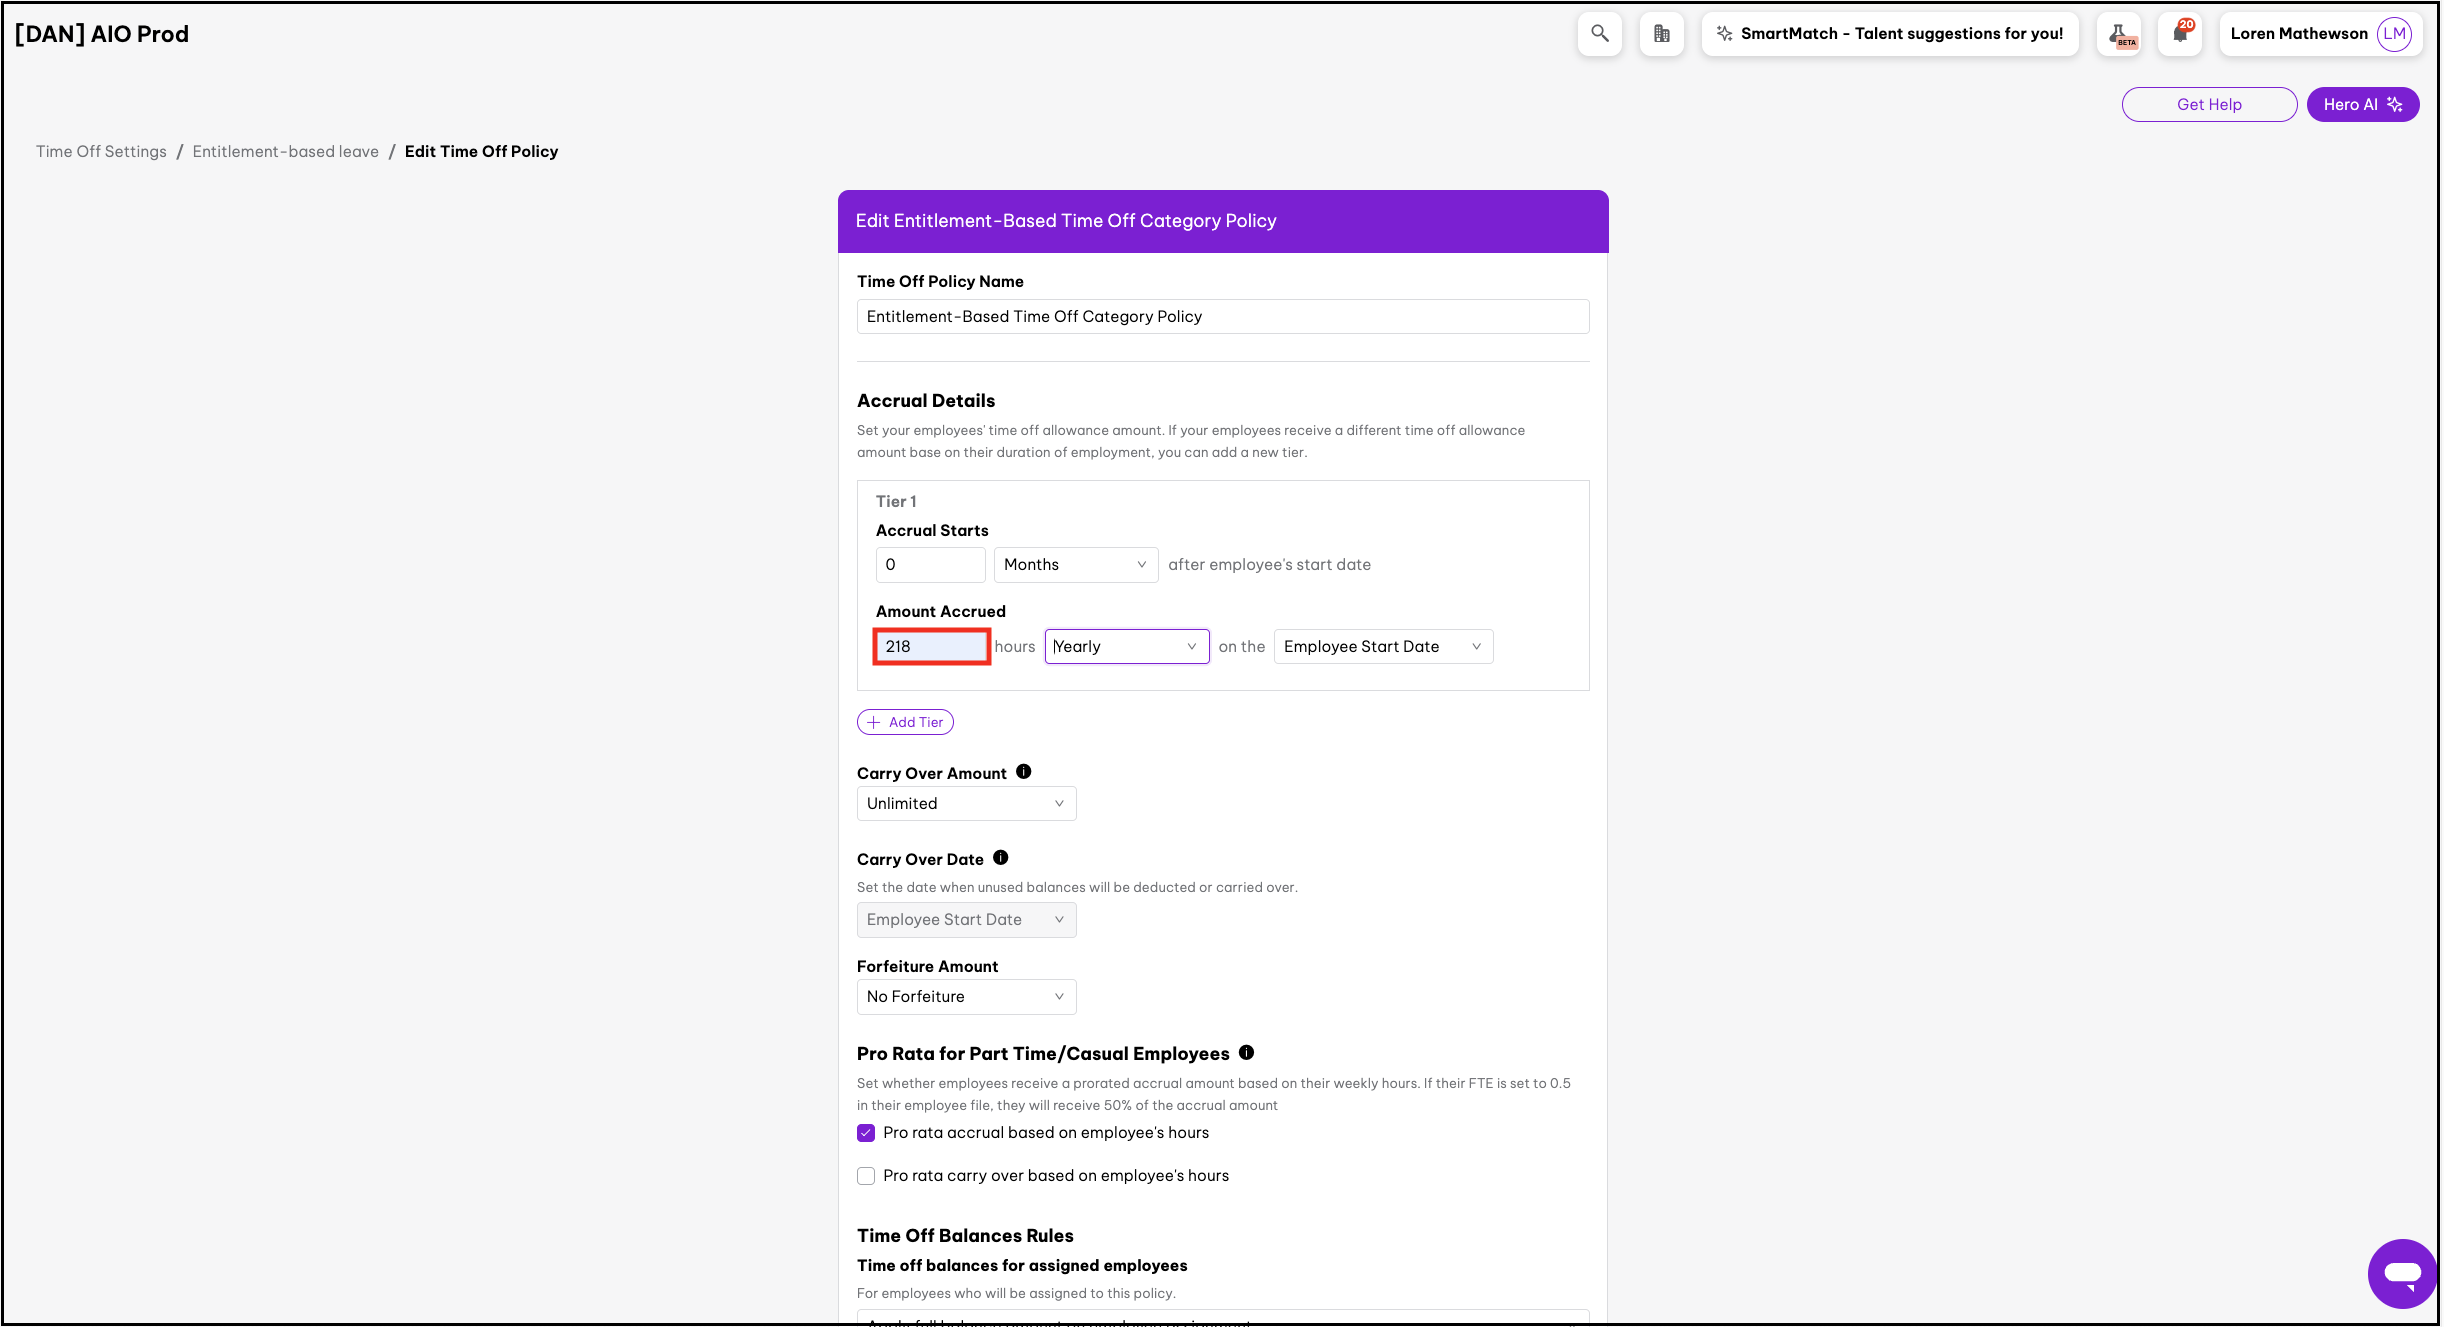Enable pro rata carry over checkbox
This screenshot has height=1327, width=2444.
866,1176
